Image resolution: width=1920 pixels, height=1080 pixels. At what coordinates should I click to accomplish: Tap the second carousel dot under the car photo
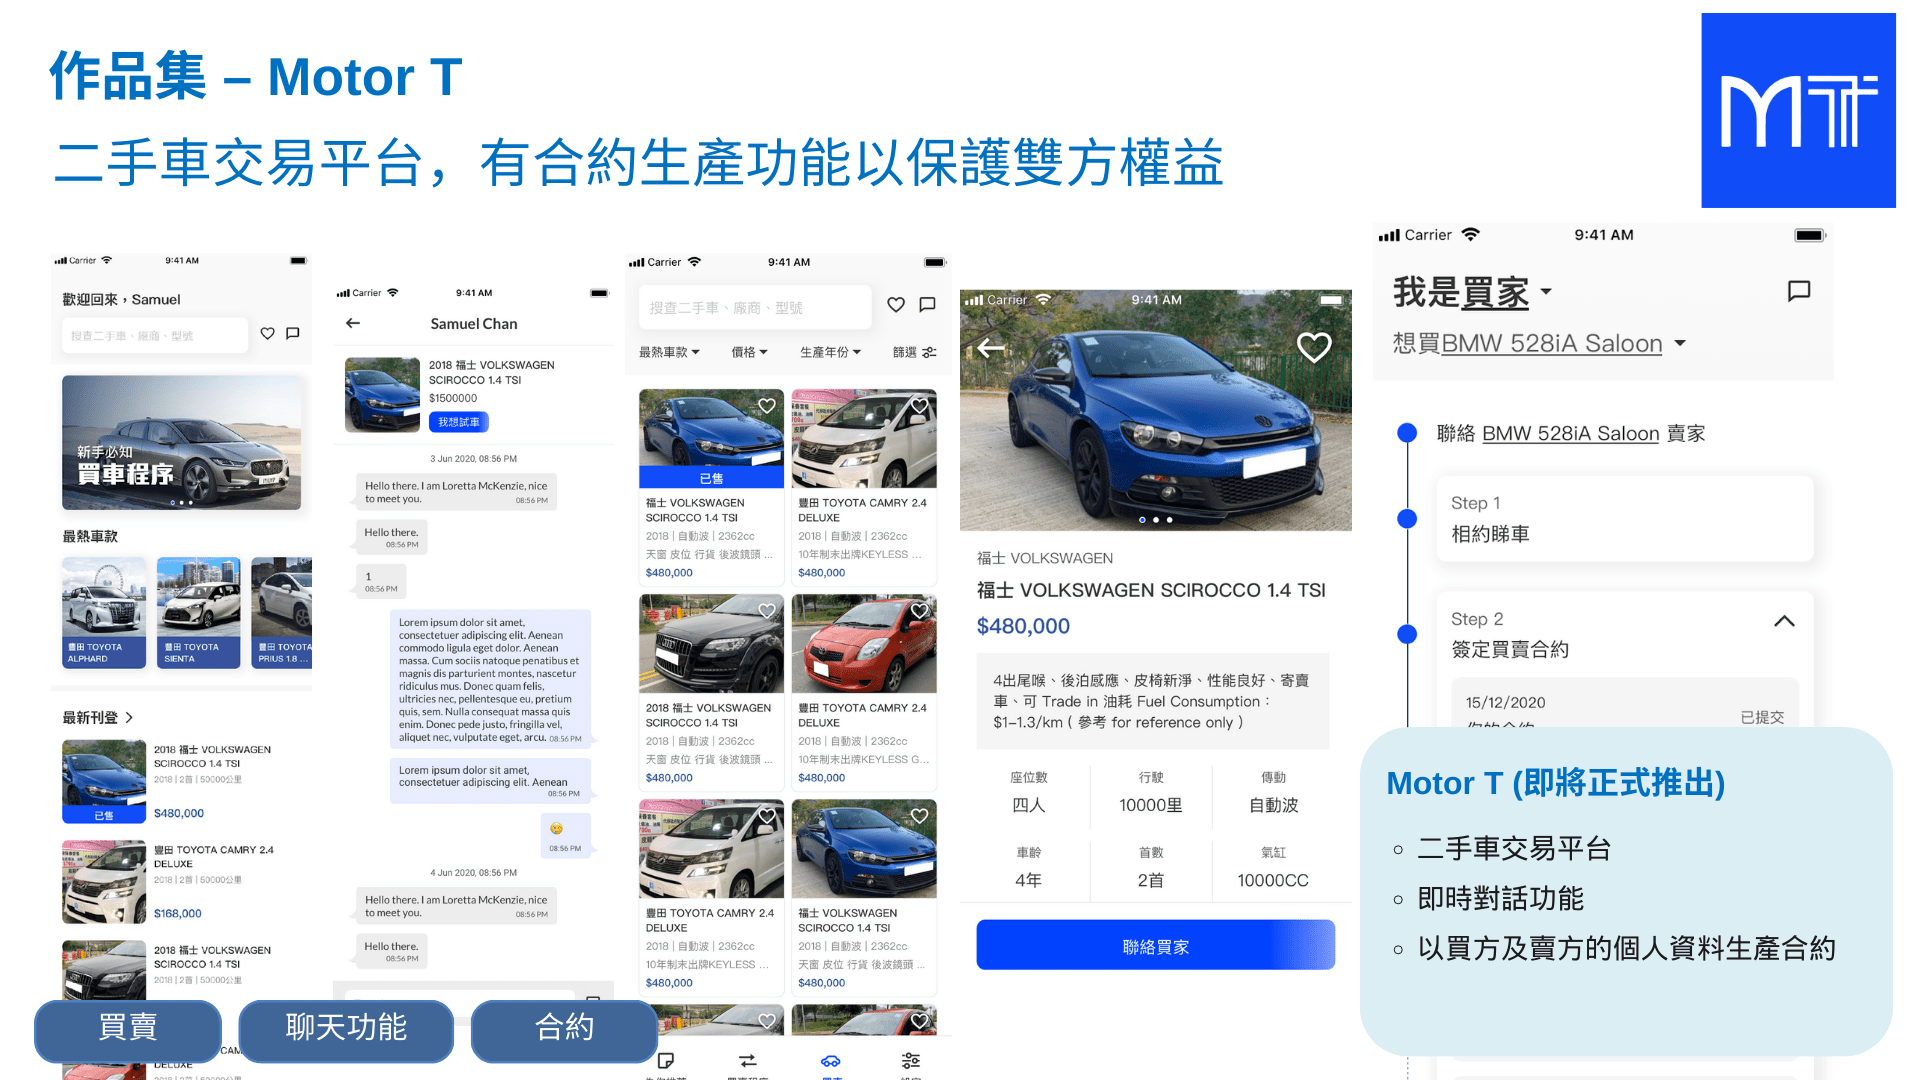pos(1157,519)
